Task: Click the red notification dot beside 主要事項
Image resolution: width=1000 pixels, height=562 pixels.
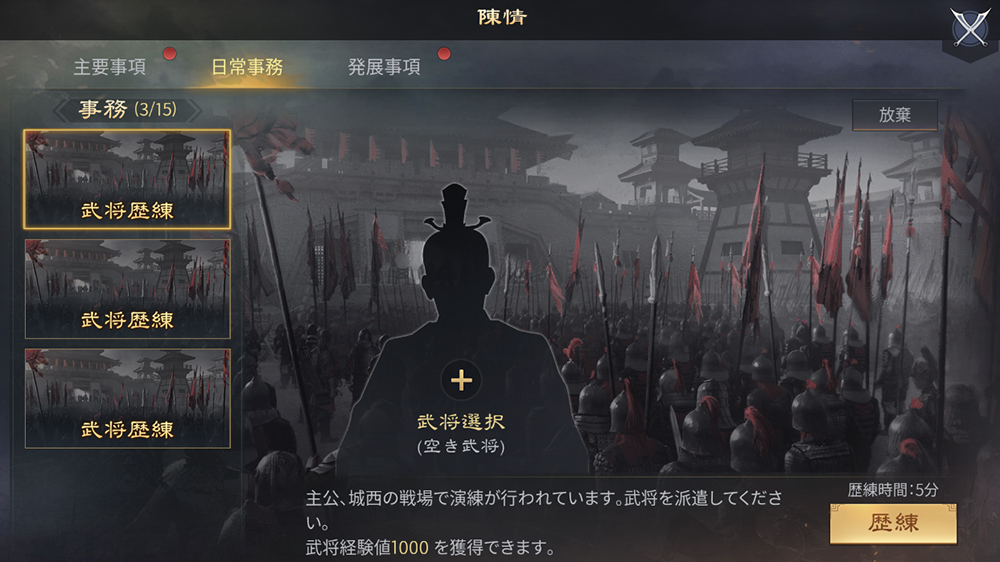Action: coord(169,54)
